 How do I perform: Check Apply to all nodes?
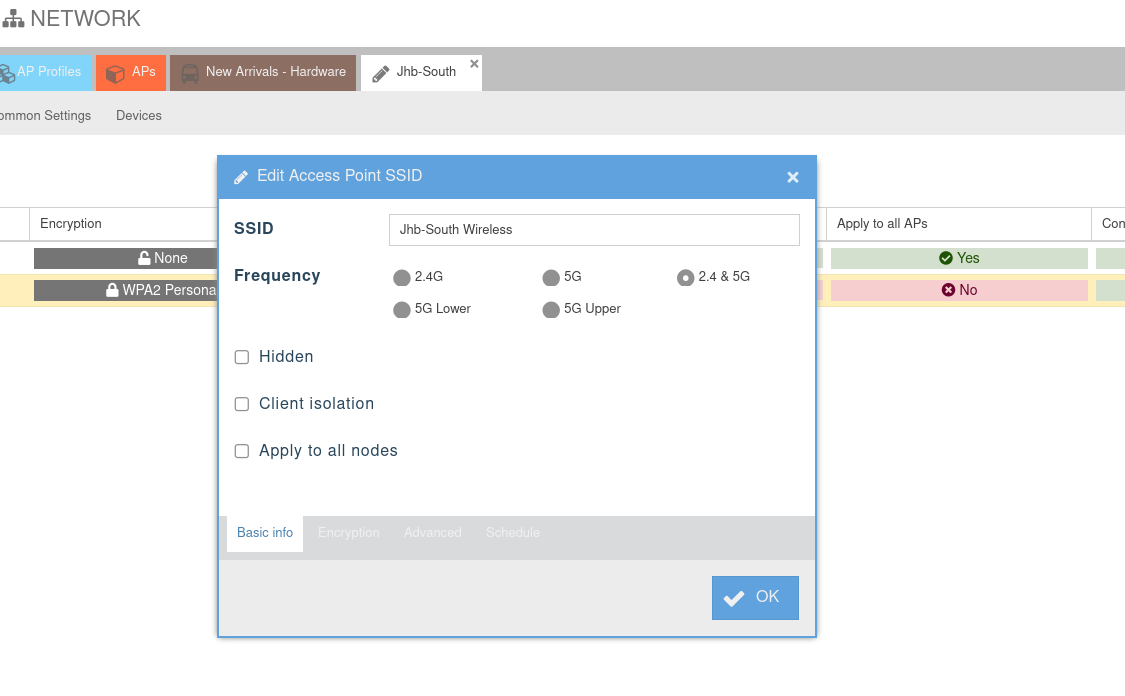coord(242,451)
